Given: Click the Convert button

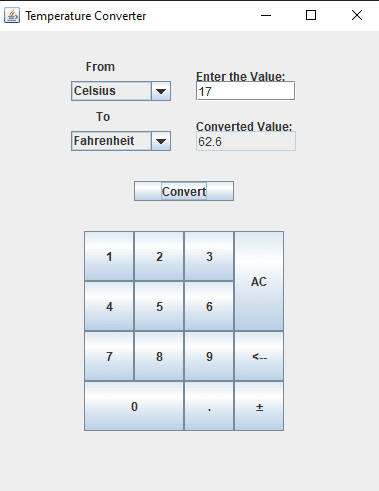Looking at the screenshot, I should pyautogui.click(x=184, y=191).
